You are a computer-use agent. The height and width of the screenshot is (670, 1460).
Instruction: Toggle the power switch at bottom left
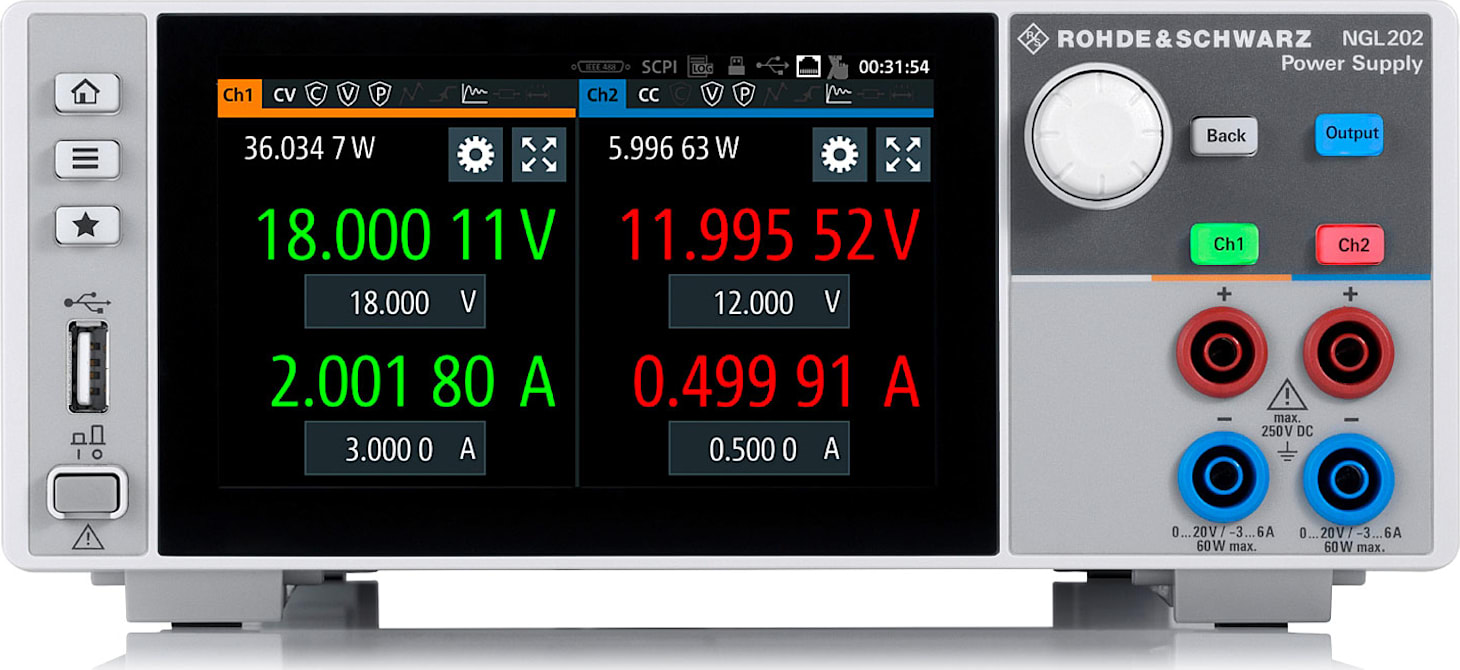[x=87, y=492]
